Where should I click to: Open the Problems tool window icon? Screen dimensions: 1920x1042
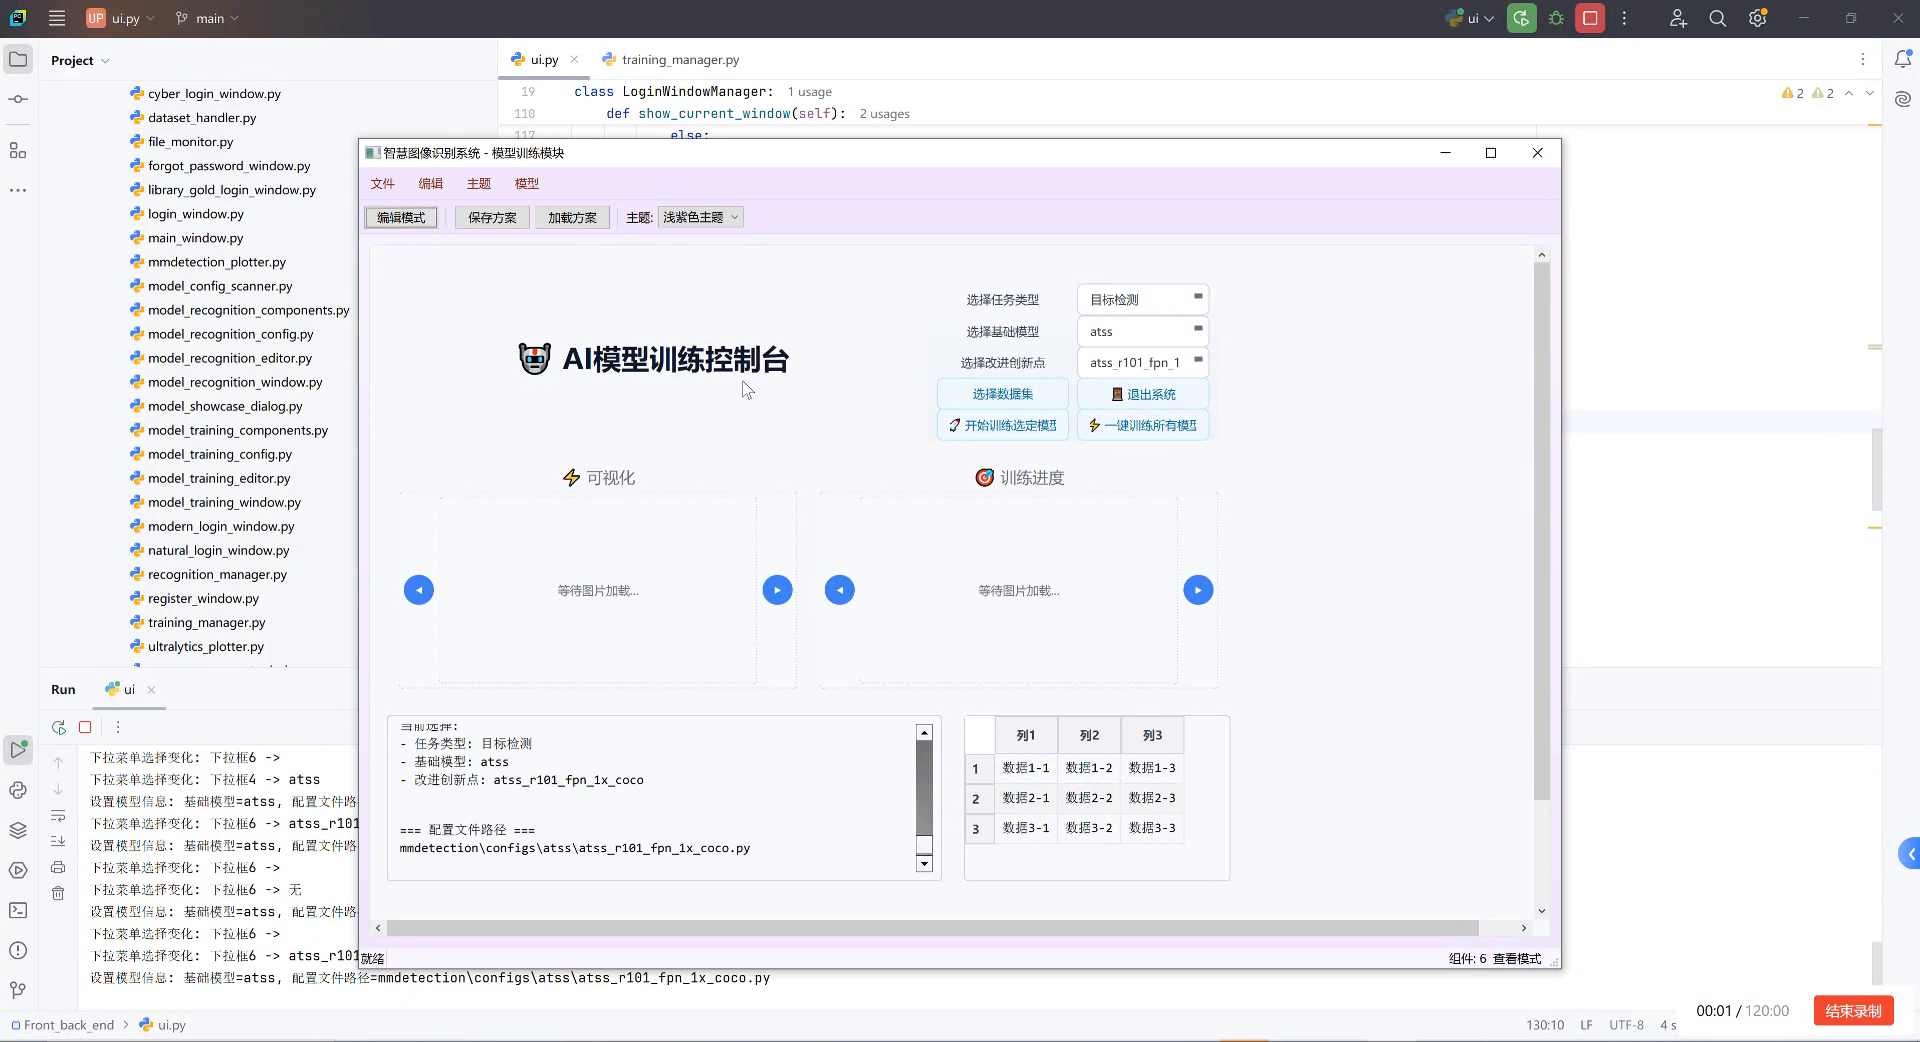click(x=18, y=950)
